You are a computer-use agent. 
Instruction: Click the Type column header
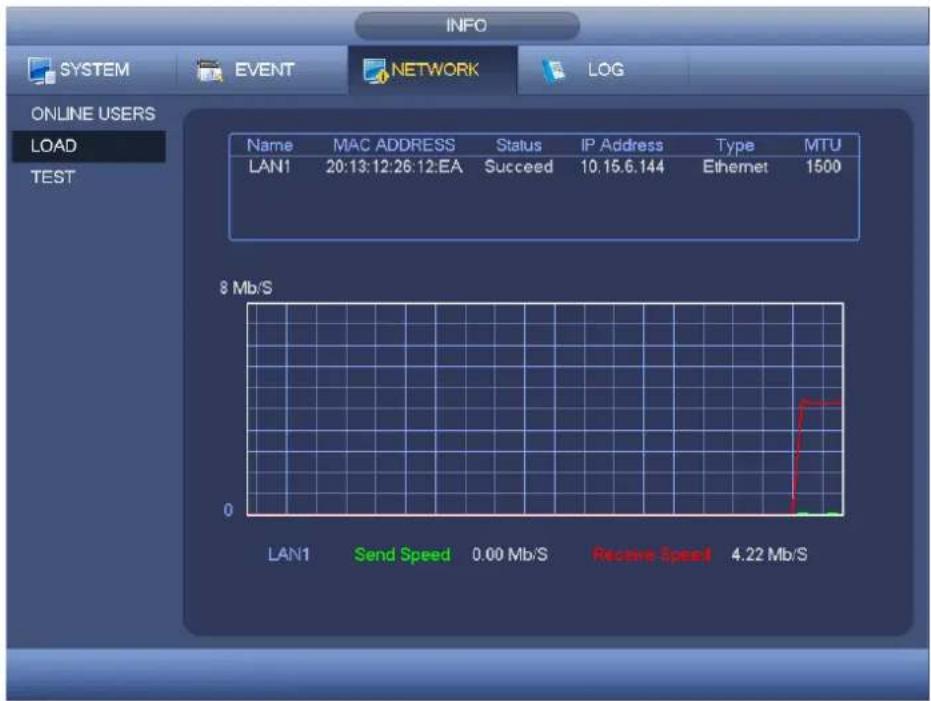(x=735, y=145)
